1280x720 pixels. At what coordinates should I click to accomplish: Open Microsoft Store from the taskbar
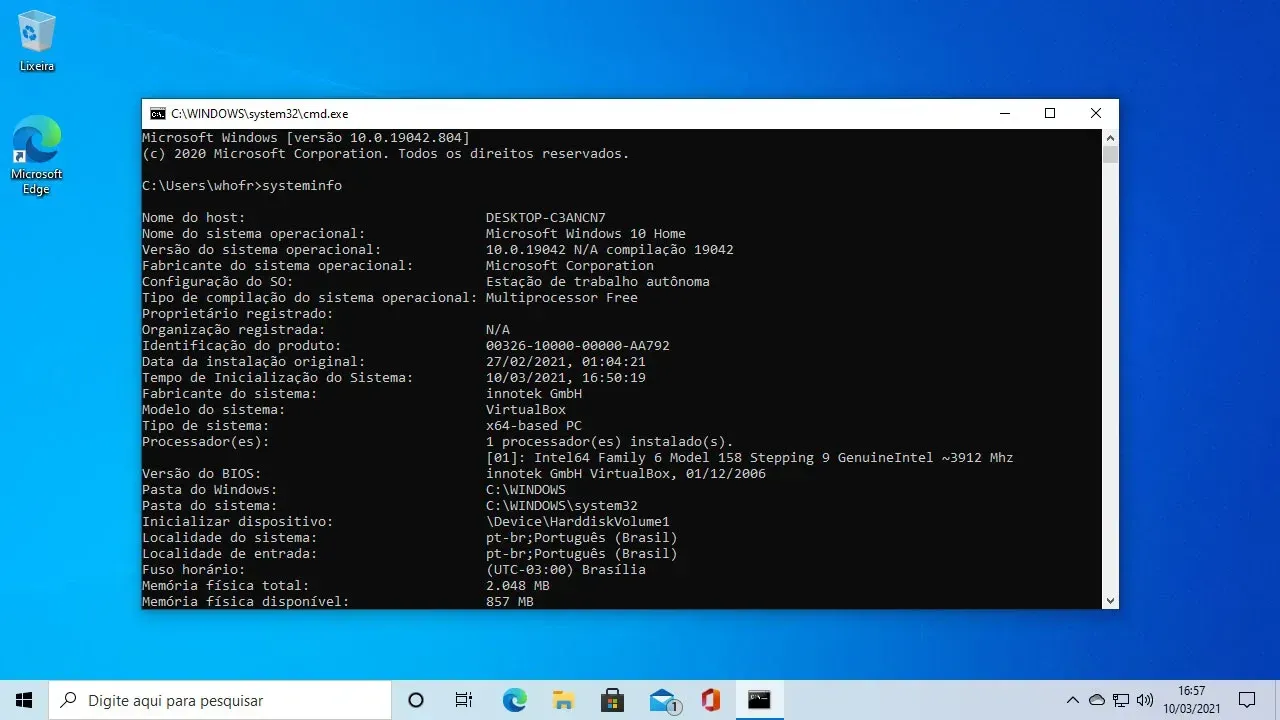612,700
